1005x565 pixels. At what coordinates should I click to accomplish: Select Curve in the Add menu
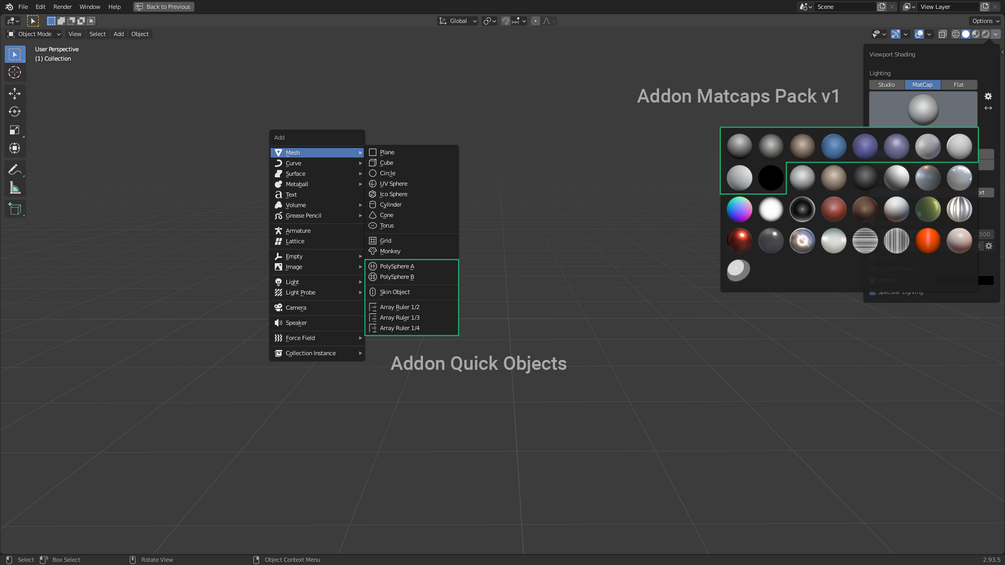coord(317,163)
